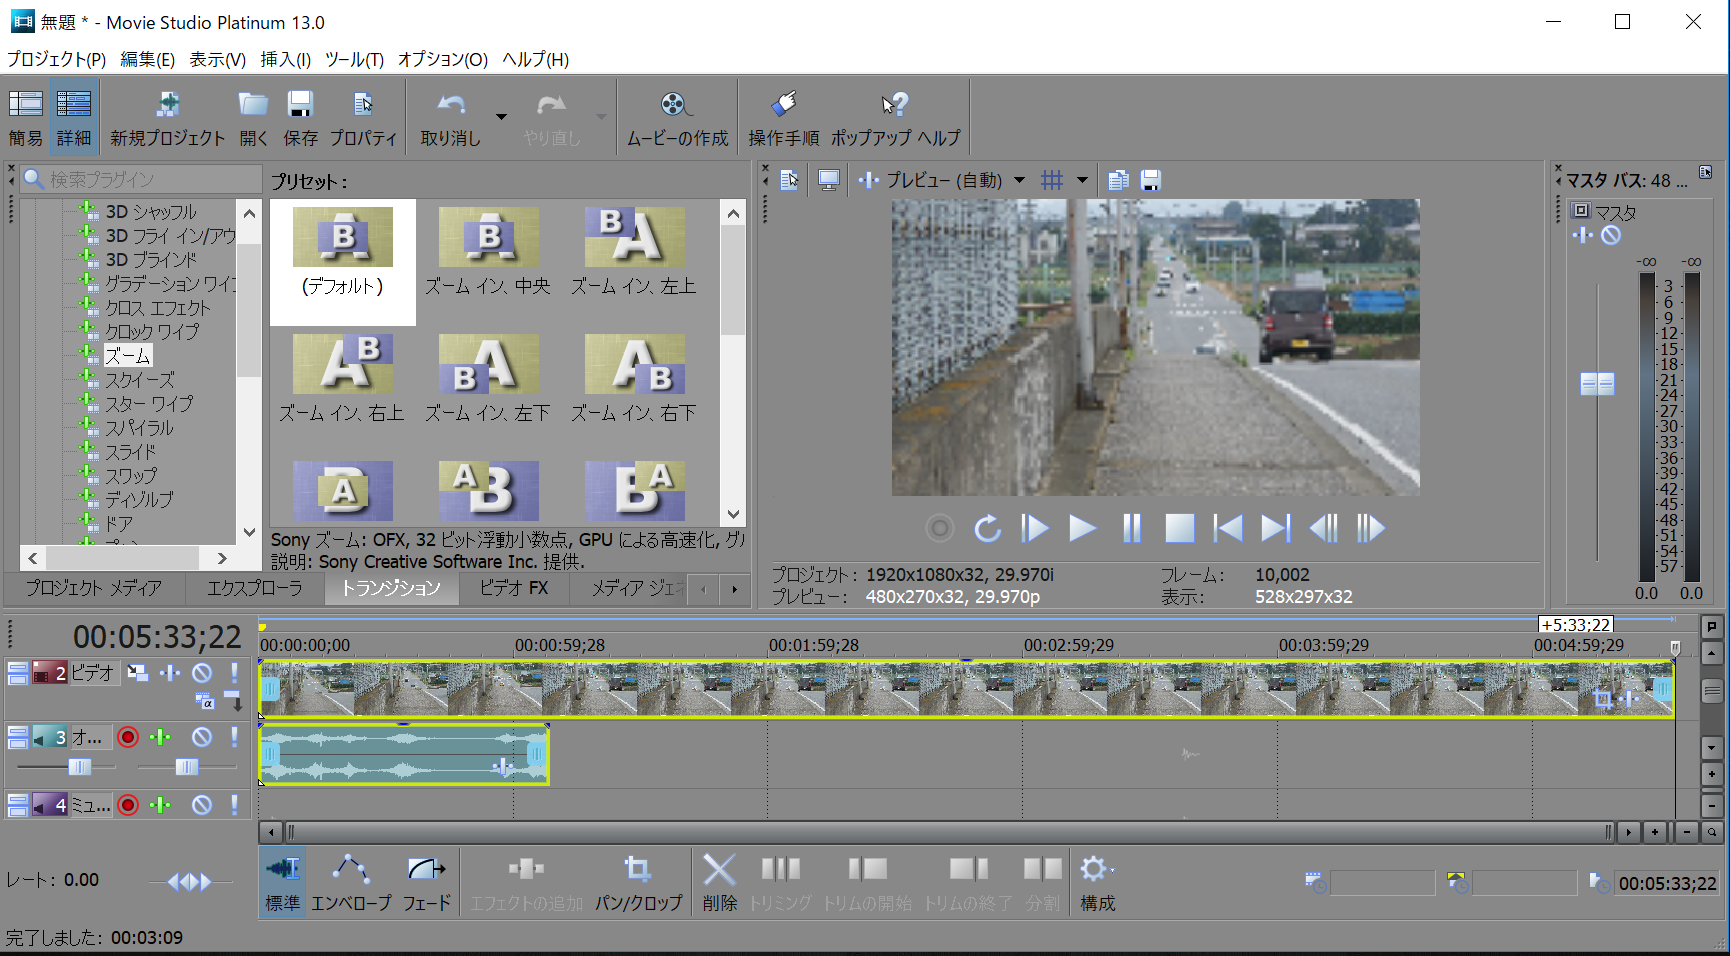Click the New Project (新規プロジェクト) icon
The height and width of the screenshot is (956, 1730).
[x=168, y=117]
